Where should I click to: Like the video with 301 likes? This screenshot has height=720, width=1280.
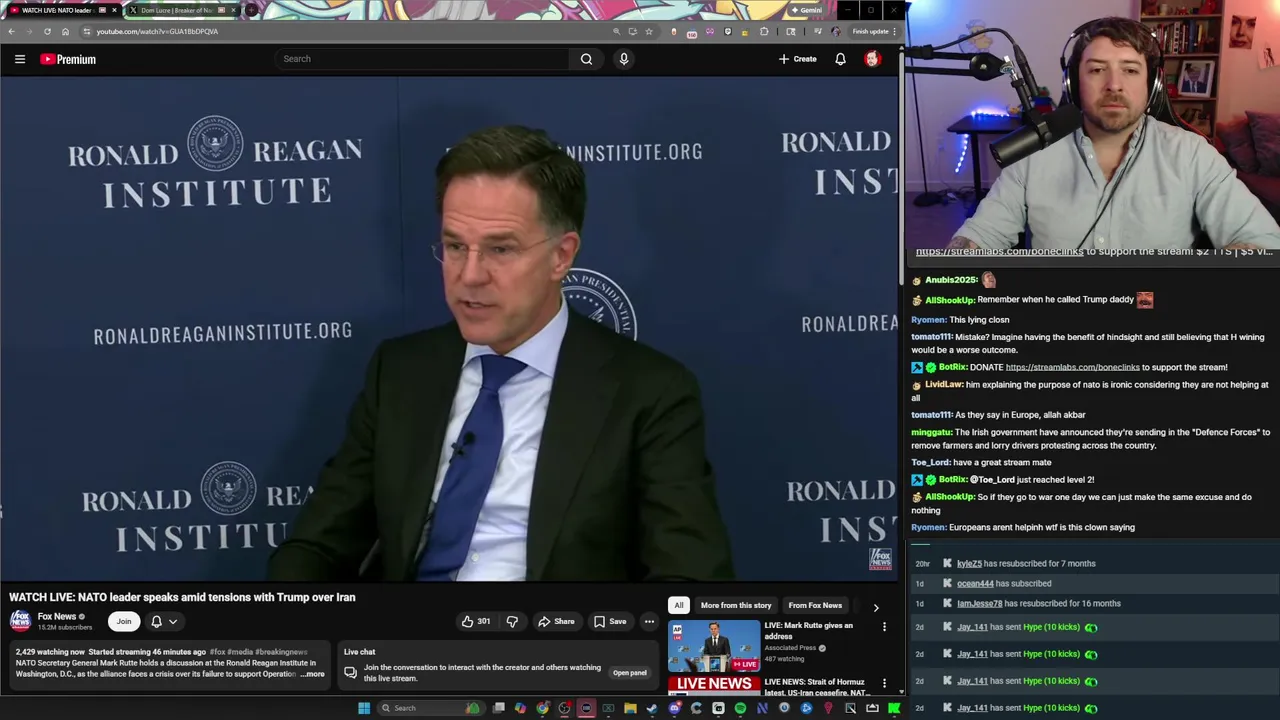(476, 621)
